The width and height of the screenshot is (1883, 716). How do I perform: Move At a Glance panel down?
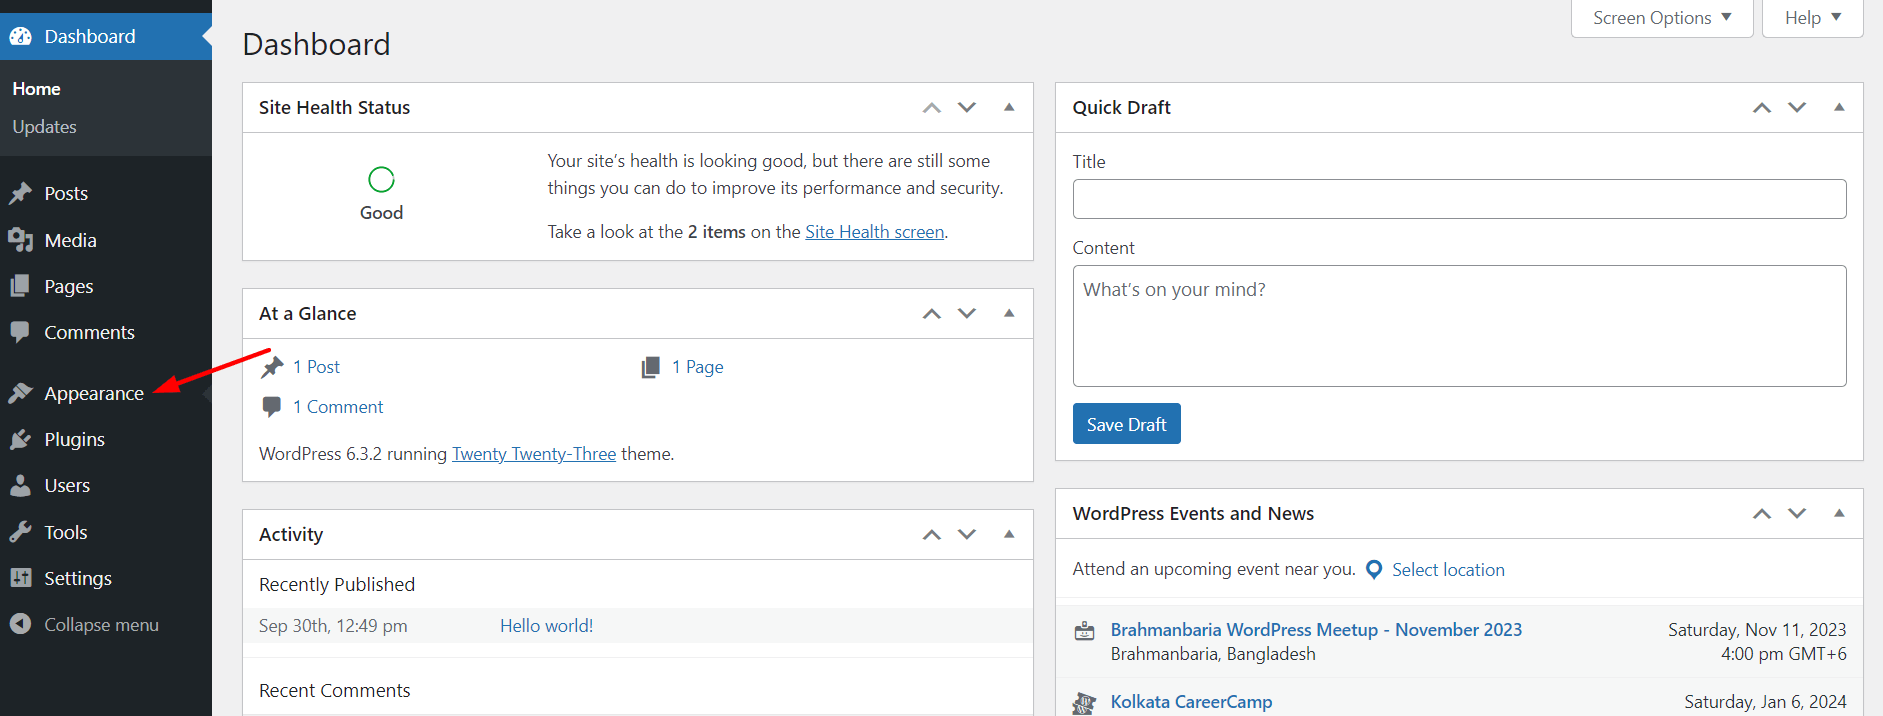pos(967,313)
